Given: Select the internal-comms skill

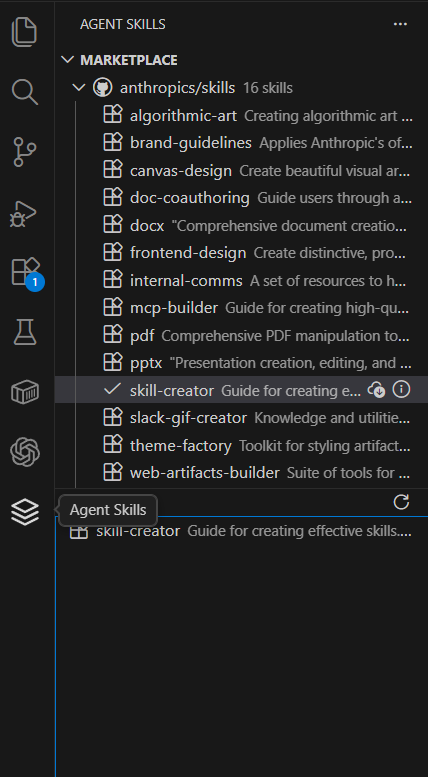Looking at the screenshot, I should pos(241,280).
